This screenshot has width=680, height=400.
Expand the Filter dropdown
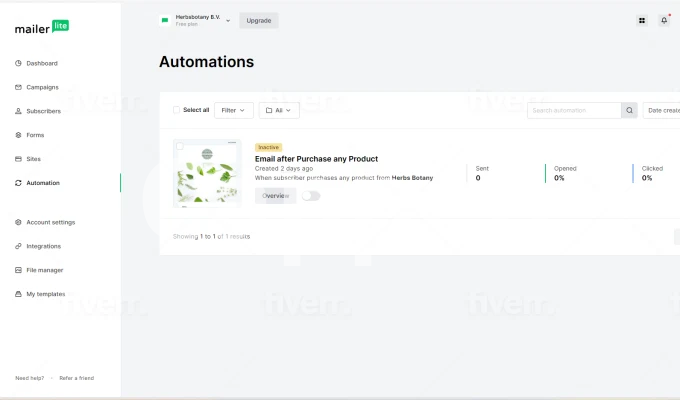point(233,110)
